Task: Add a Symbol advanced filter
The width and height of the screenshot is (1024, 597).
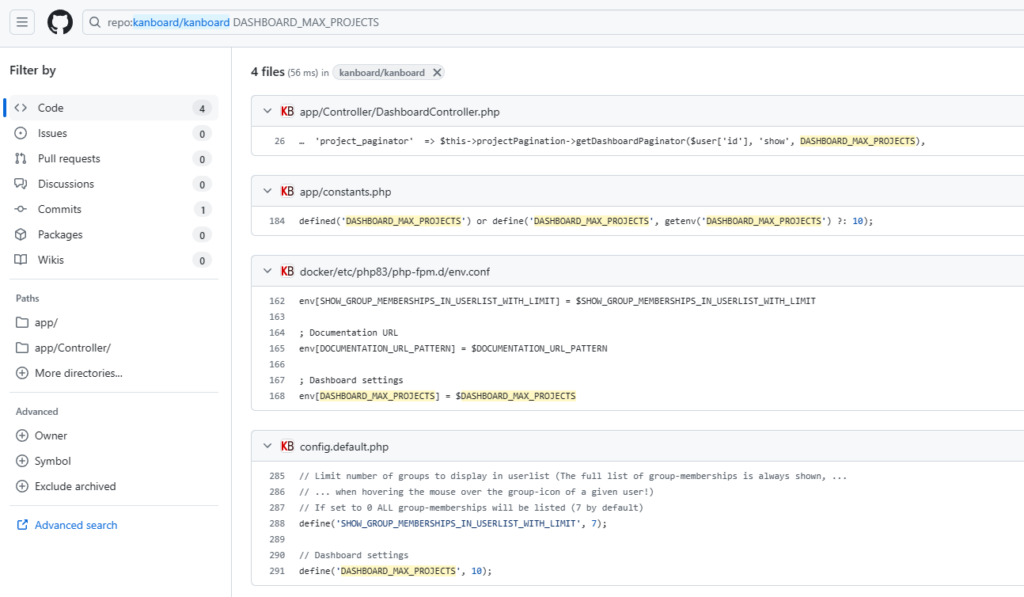Action: coord(53,461)
